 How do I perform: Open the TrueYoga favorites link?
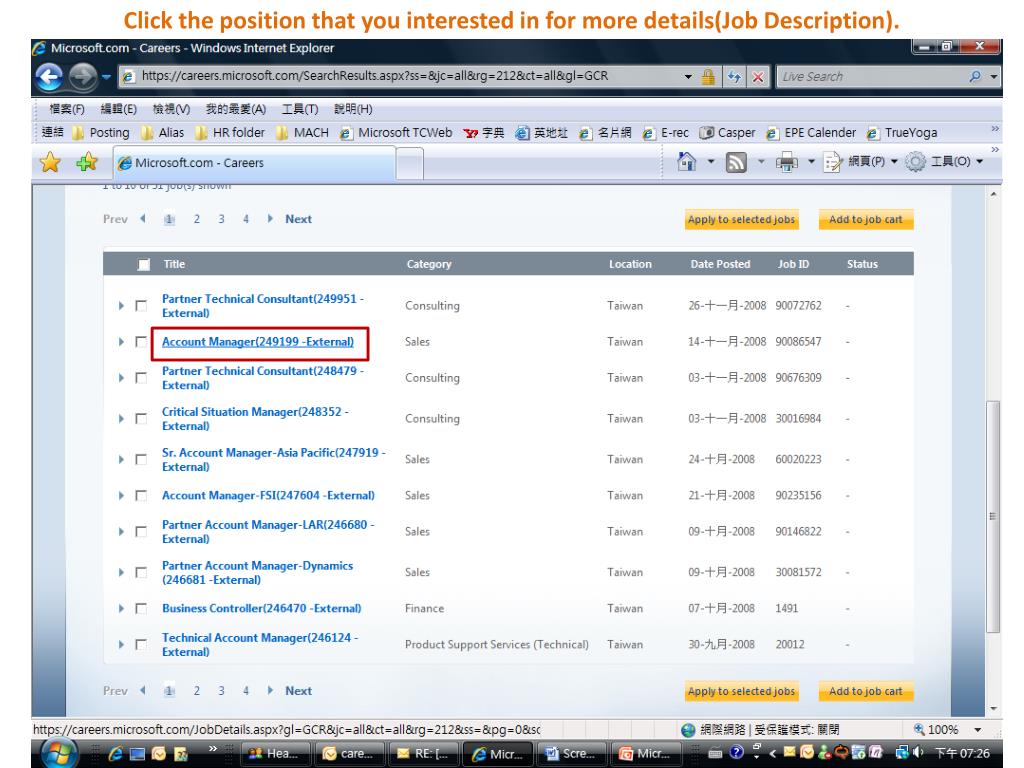pyautogui.click(x=902, y=133)
